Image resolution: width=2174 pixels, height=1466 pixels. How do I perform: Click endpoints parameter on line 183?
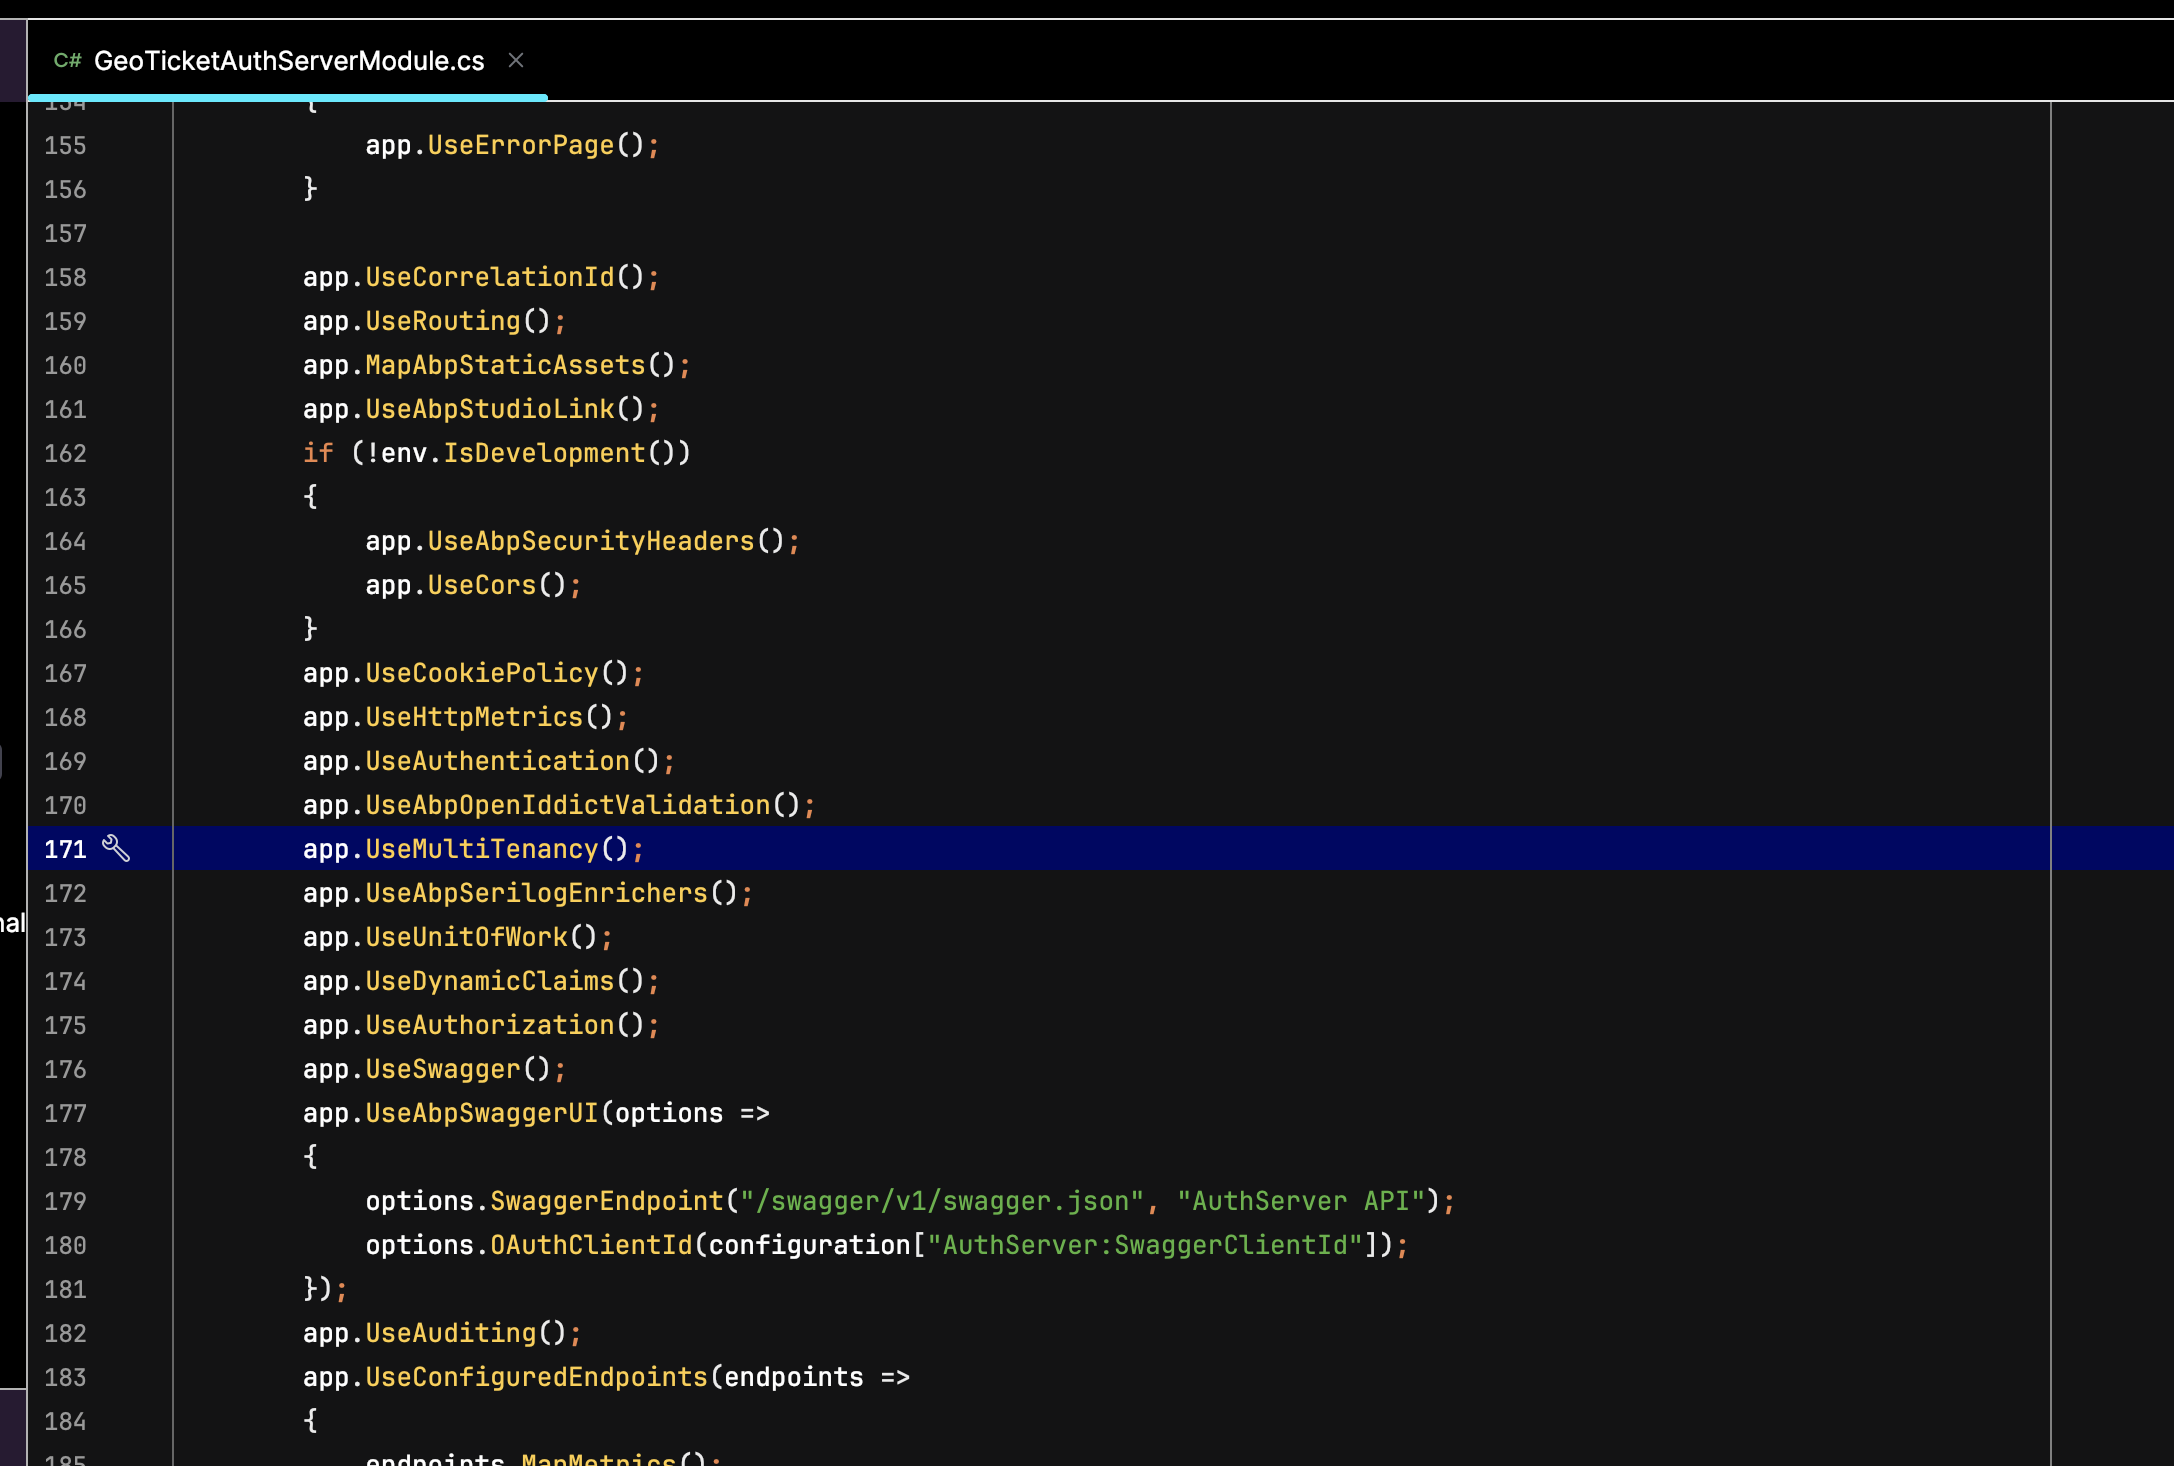(x=793, y=1377)
